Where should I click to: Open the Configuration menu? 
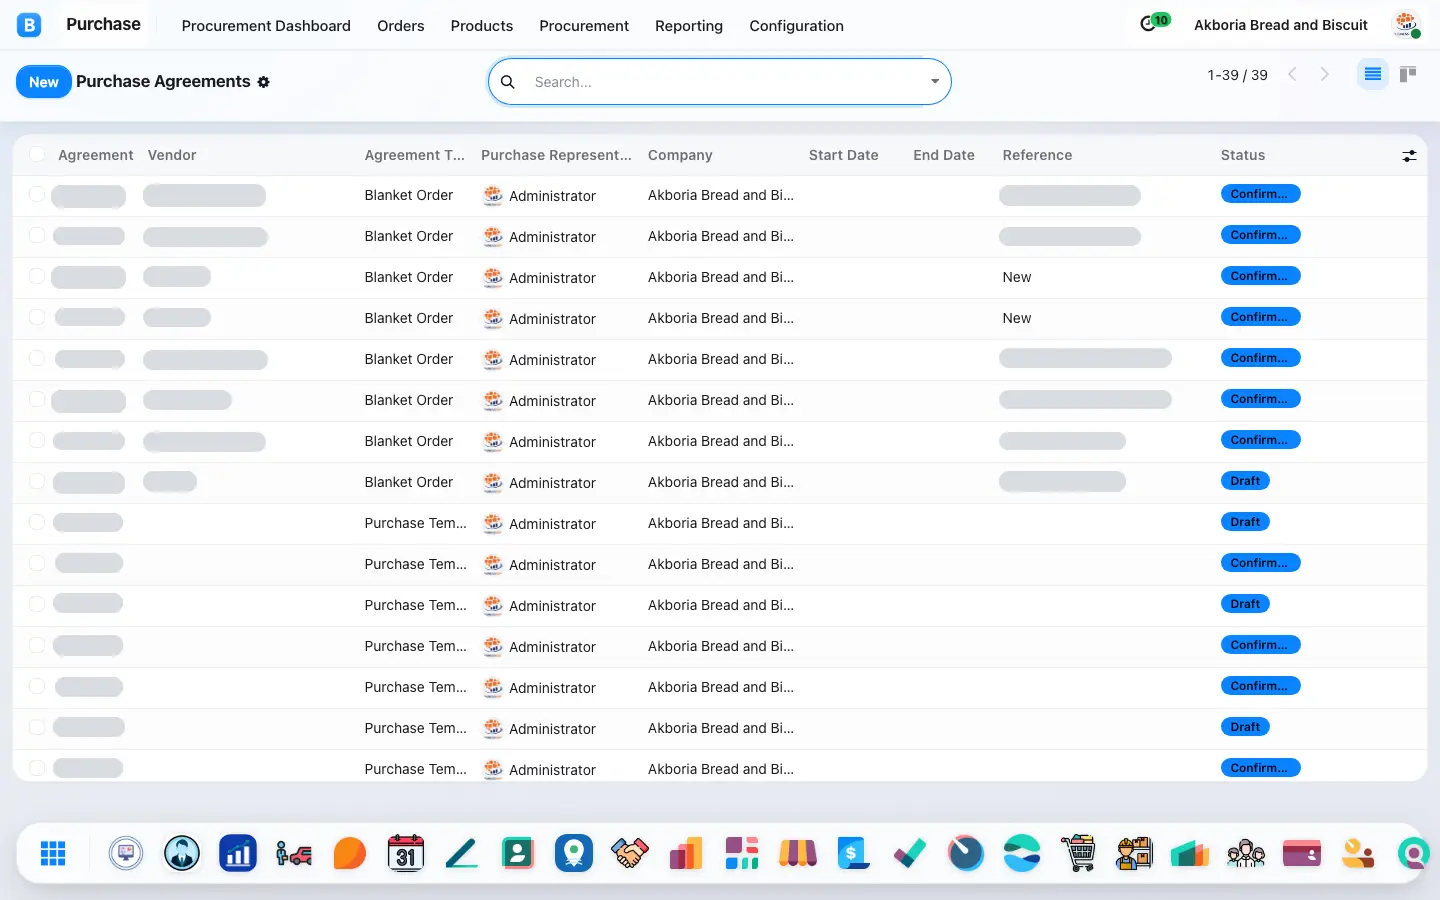(797, 26)
